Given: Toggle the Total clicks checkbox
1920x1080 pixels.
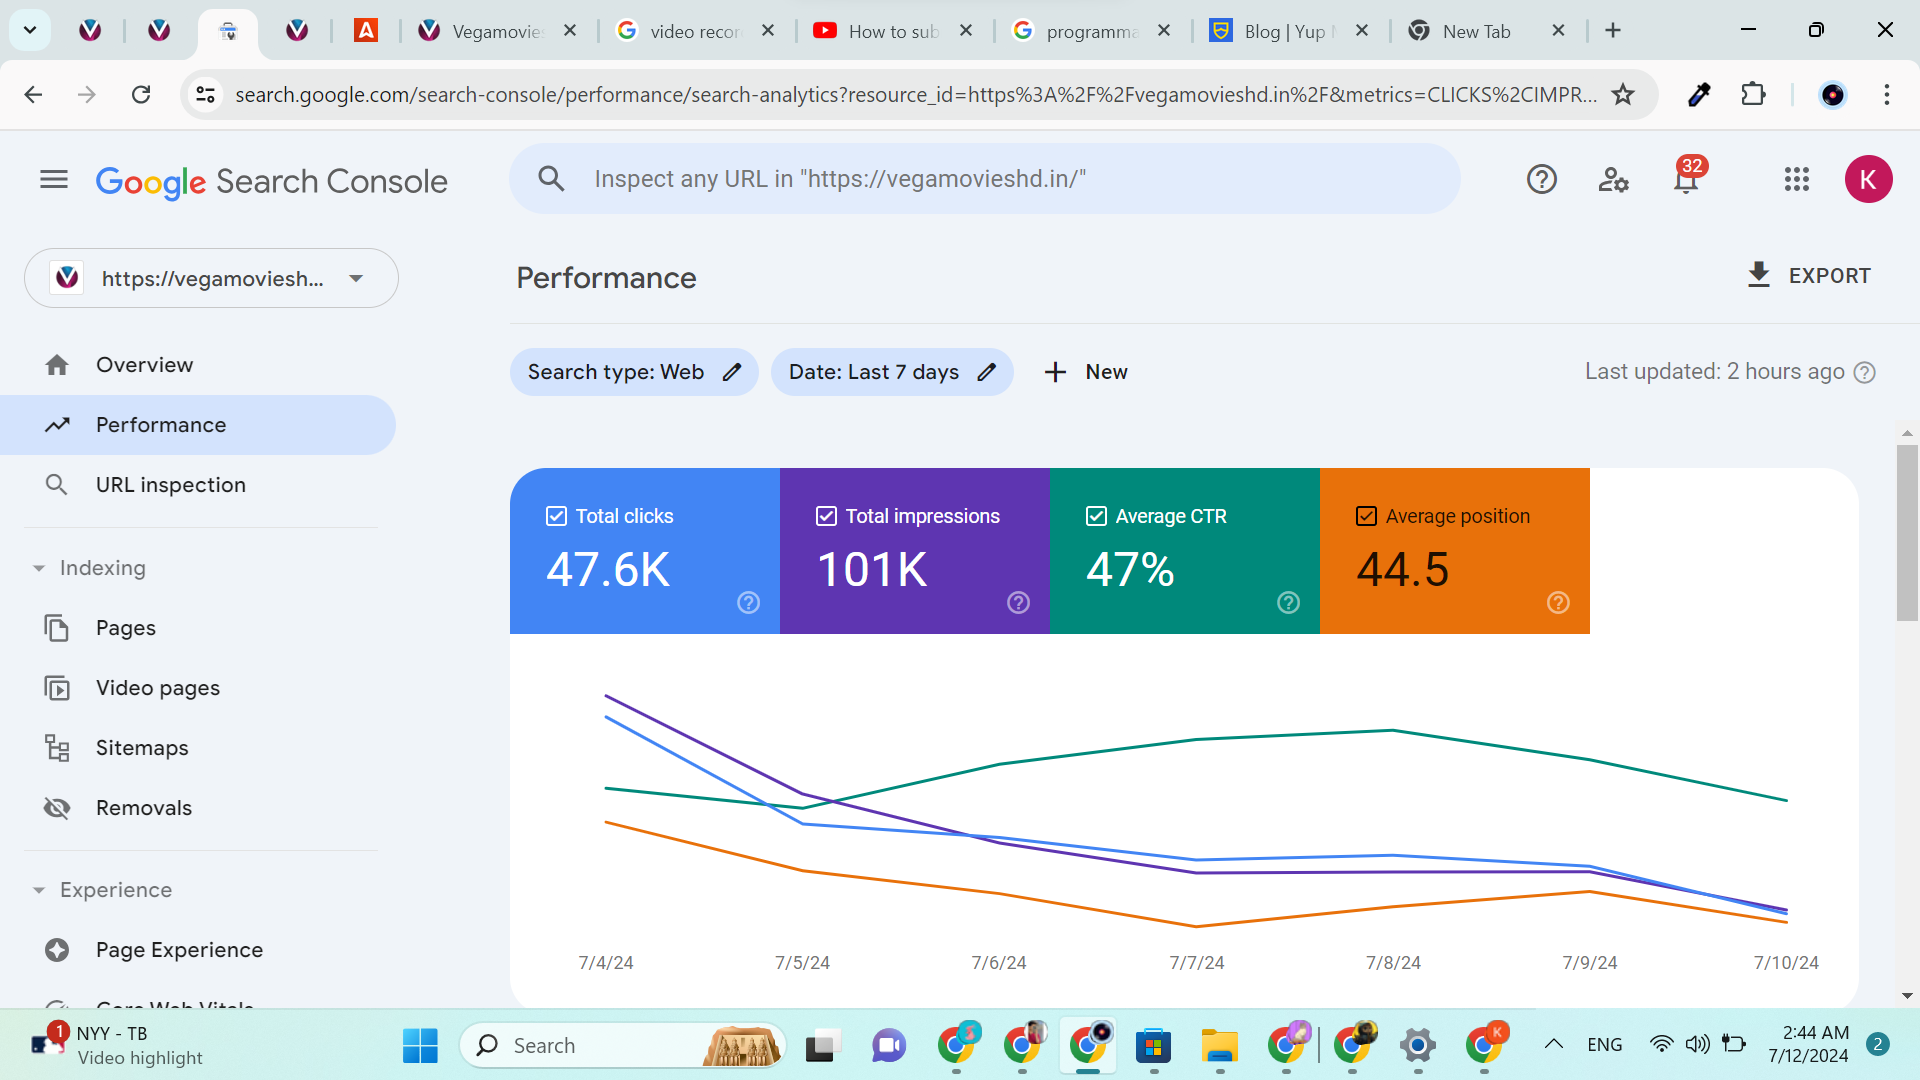Looking at the screenshot, I should 557,516.
